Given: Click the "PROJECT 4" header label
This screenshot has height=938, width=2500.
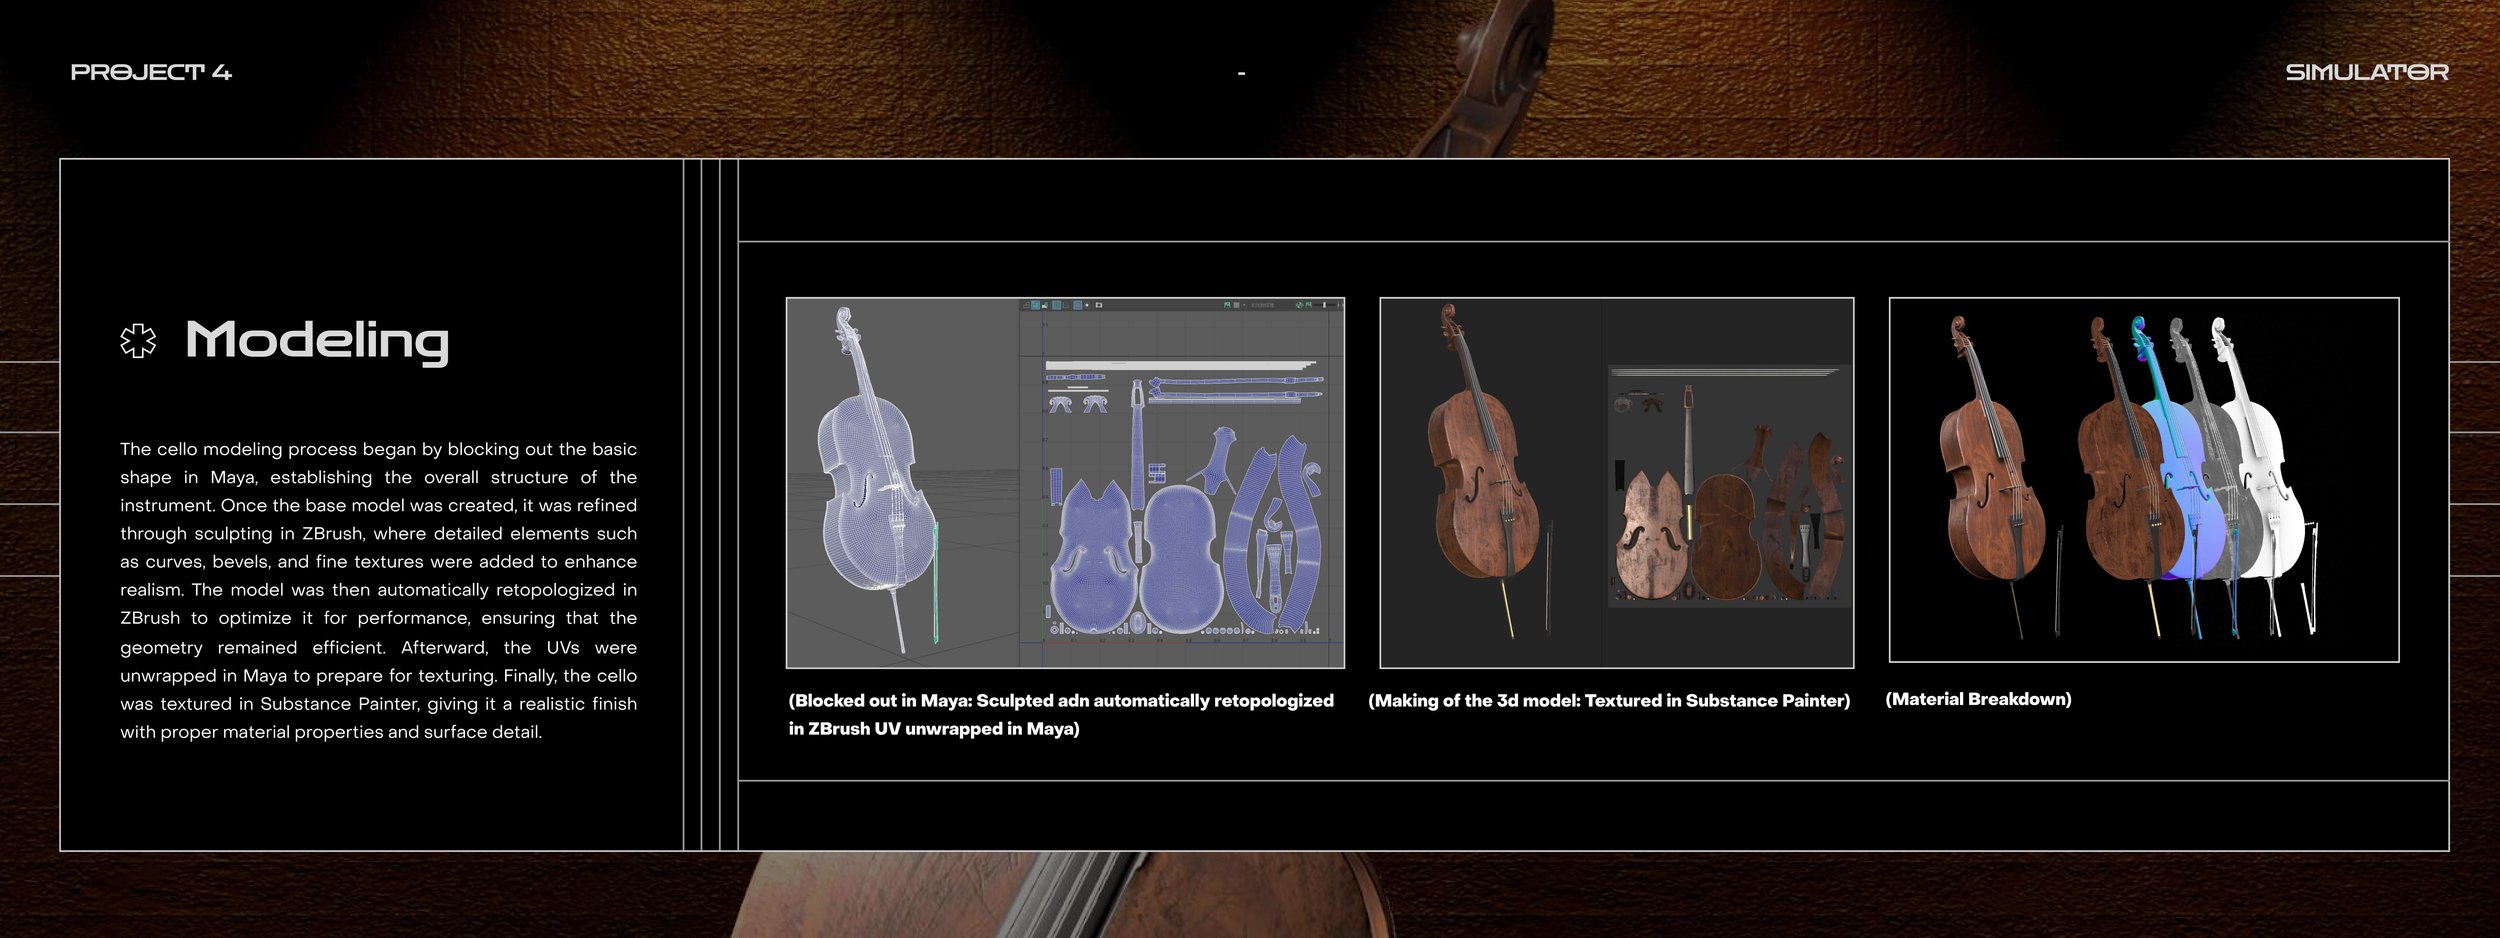Looking at the screenshot, I should coord(151,72).
